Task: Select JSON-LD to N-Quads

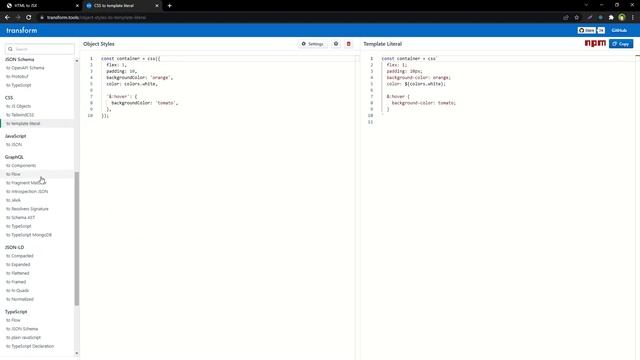Action: [18, 291]
